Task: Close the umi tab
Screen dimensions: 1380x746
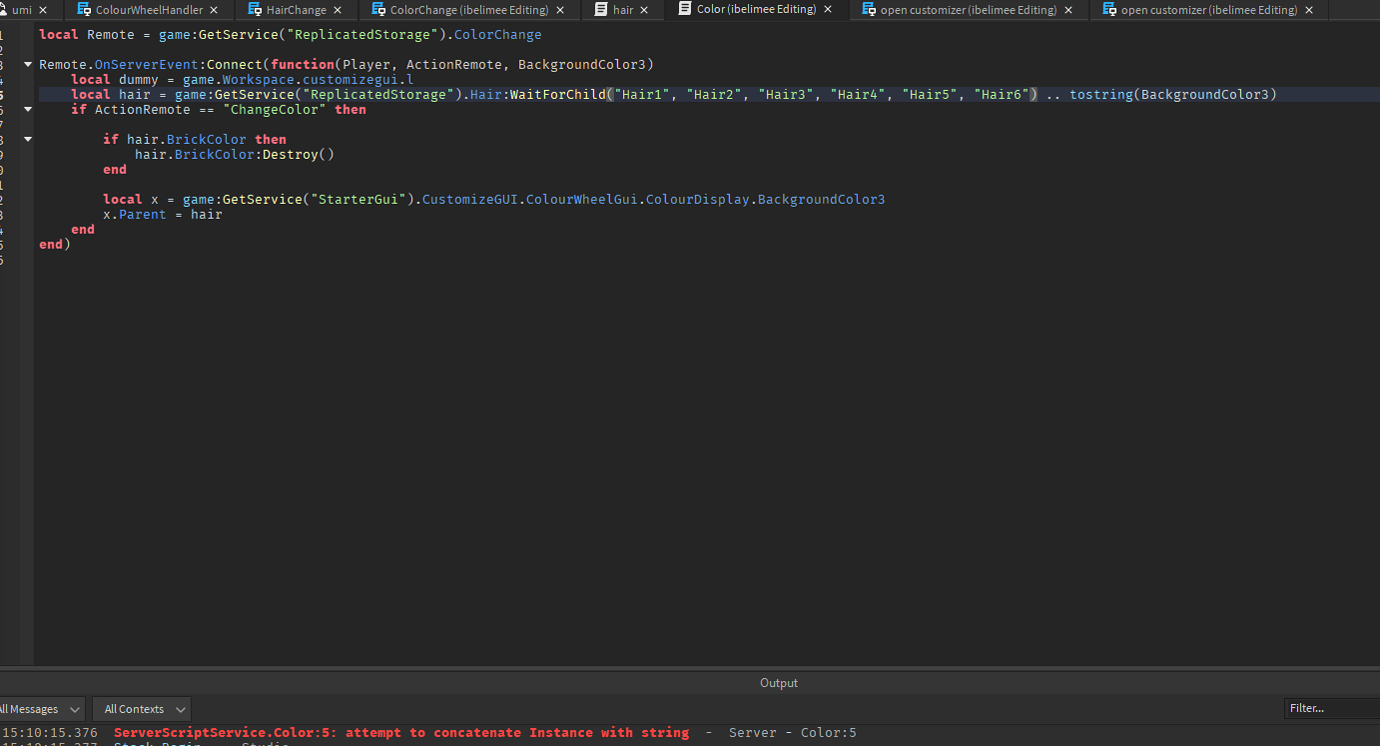Action: coord(43,10)
